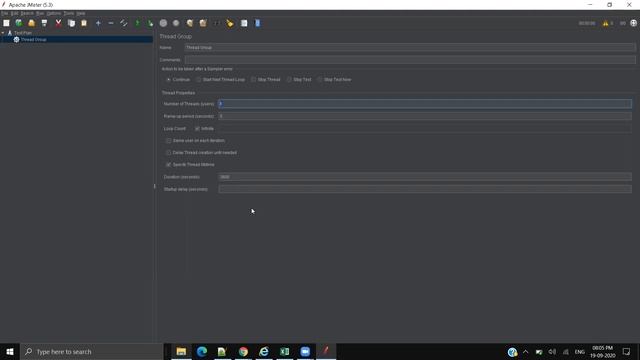
Task: Click the Clear results broom icon
Action: (x=190, y=23)
